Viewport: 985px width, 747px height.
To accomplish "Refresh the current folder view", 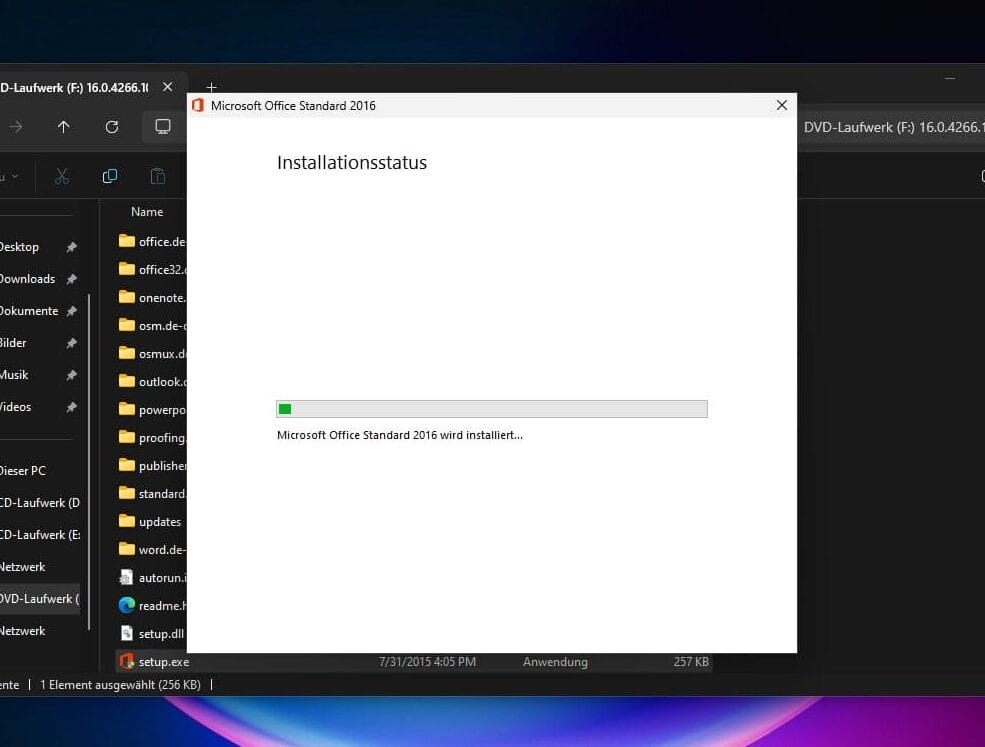I will (112, 127).
